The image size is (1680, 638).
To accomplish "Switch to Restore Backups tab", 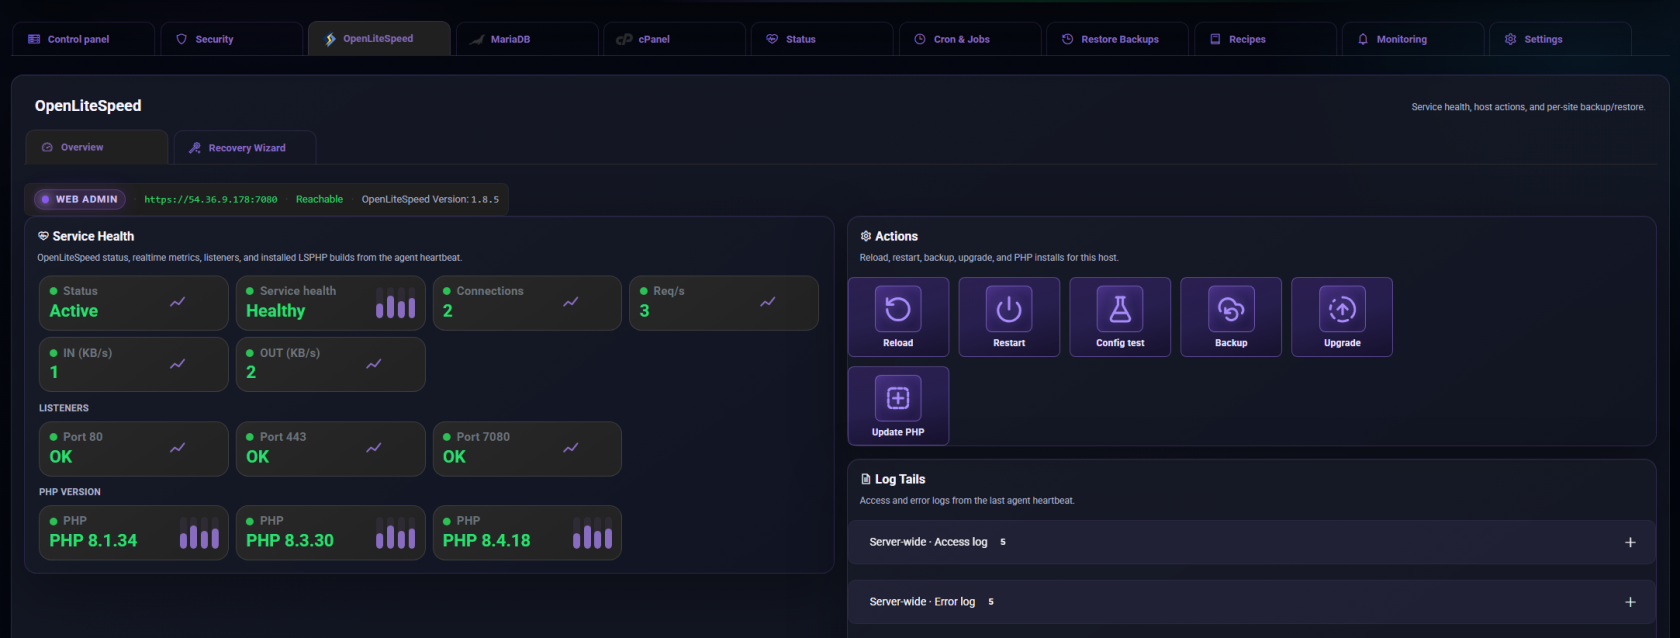I will pos(1118,39).
